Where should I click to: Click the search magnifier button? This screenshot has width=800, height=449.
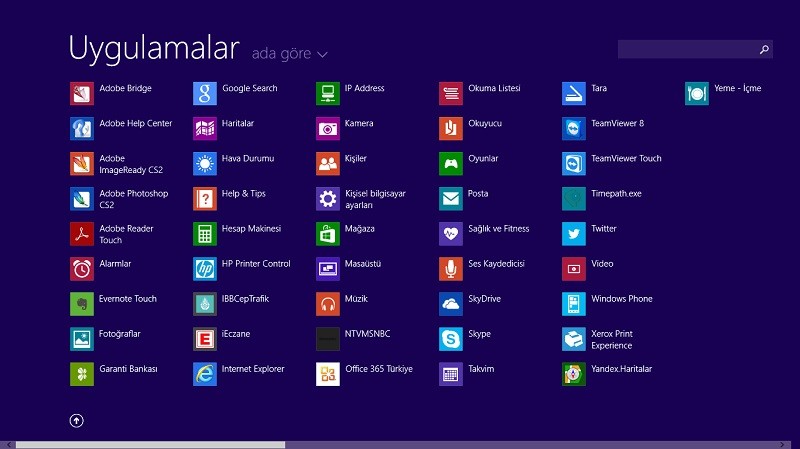764,49
